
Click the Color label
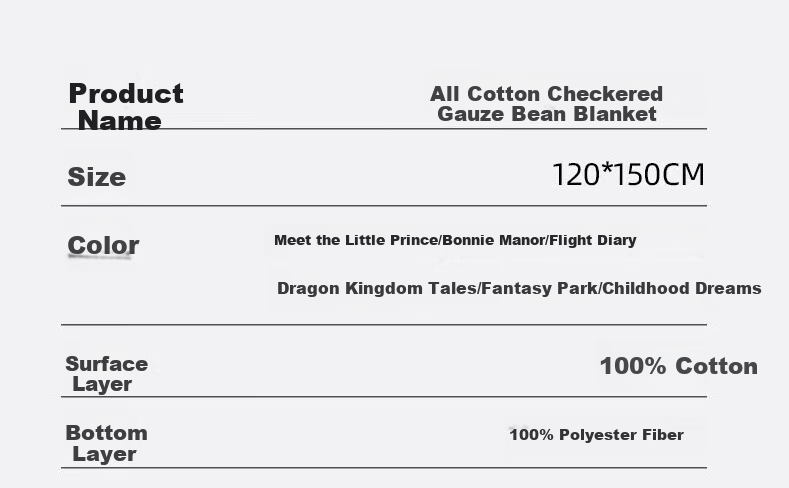tap(103, 246)
